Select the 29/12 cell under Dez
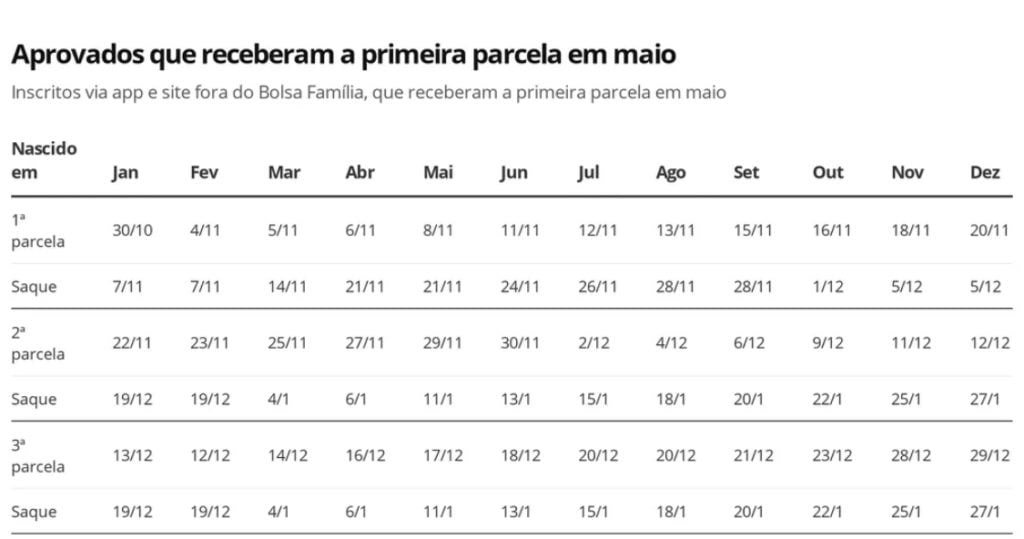The height and width of the screenshot is (539, 1024). click(x=990, y=456)
